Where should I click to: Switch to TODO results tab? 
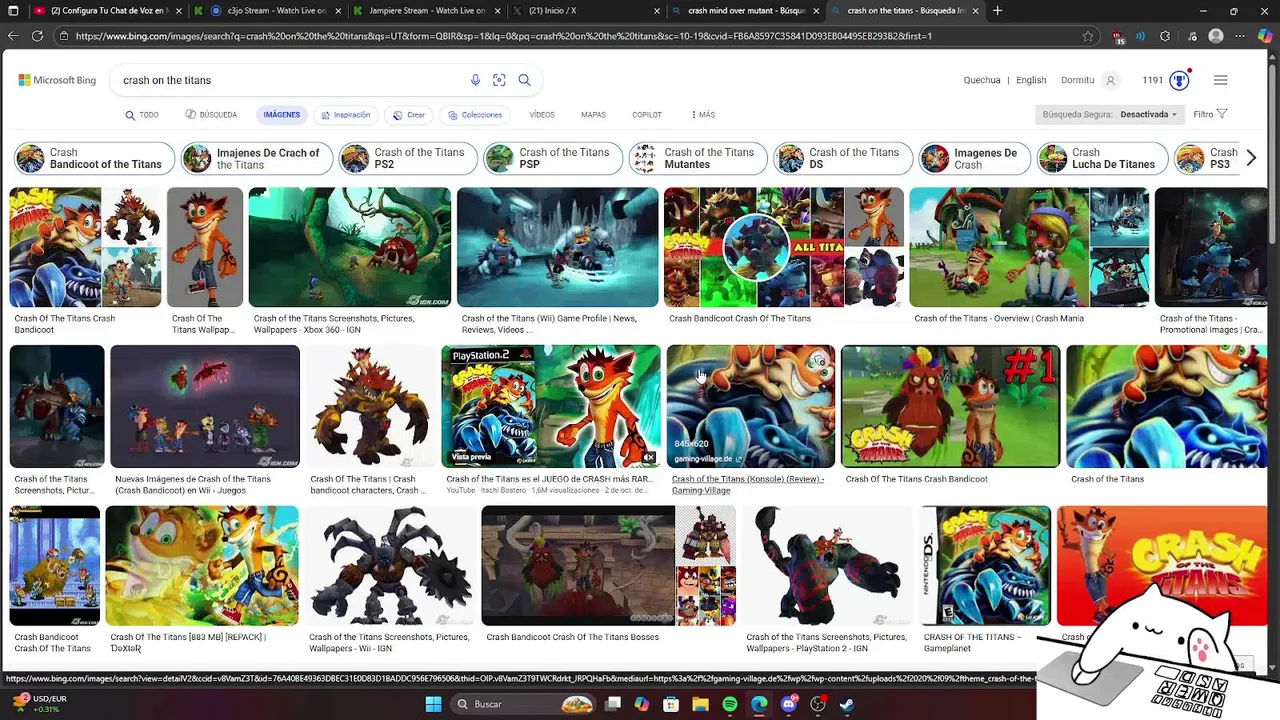tap(142, 115)
